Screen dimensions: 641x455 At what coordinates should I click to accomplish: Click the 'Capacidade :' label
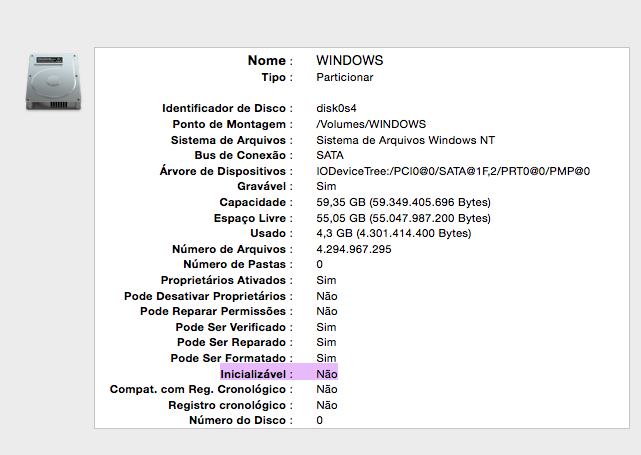click(256, 202)
